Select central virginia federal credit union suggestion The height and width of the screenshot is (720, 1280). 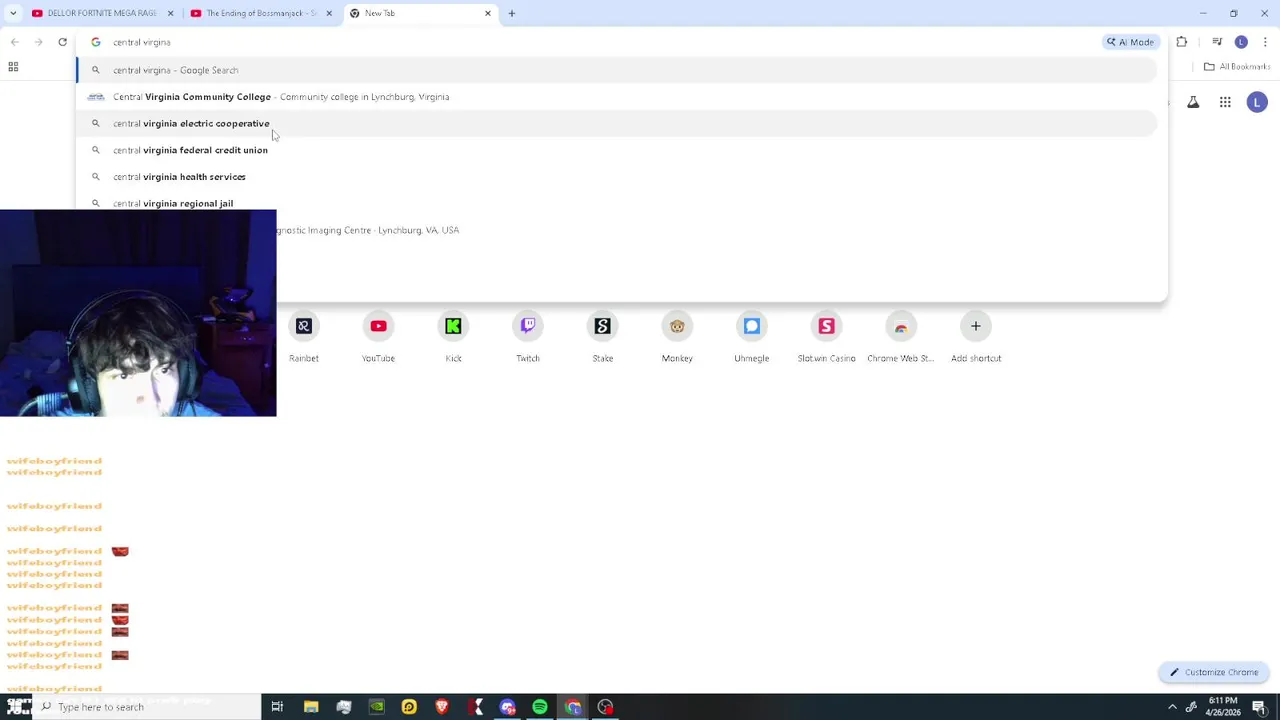(x=617, y=150)
